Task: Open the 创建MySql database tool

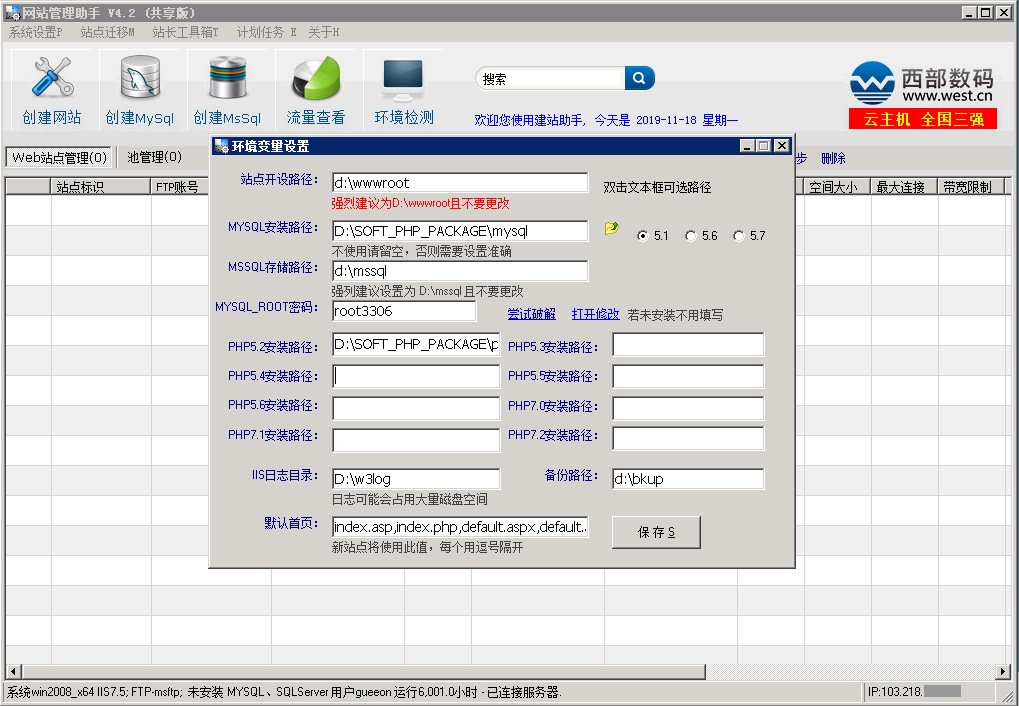Action: (140, 90)
